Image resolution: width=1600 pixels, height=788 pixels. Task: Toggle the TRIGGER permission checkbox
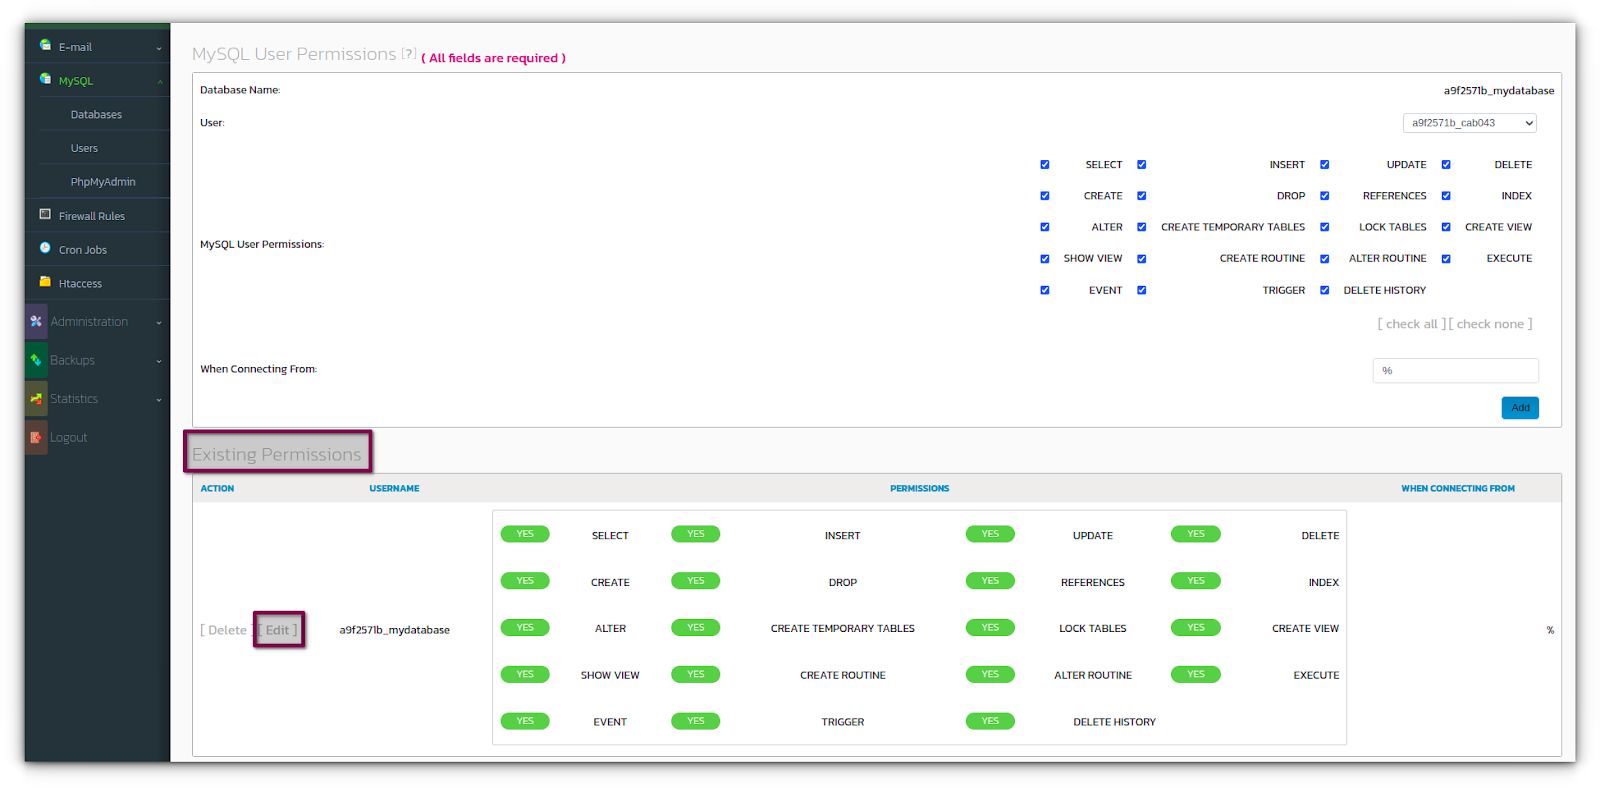click(x=1141, y=290)
